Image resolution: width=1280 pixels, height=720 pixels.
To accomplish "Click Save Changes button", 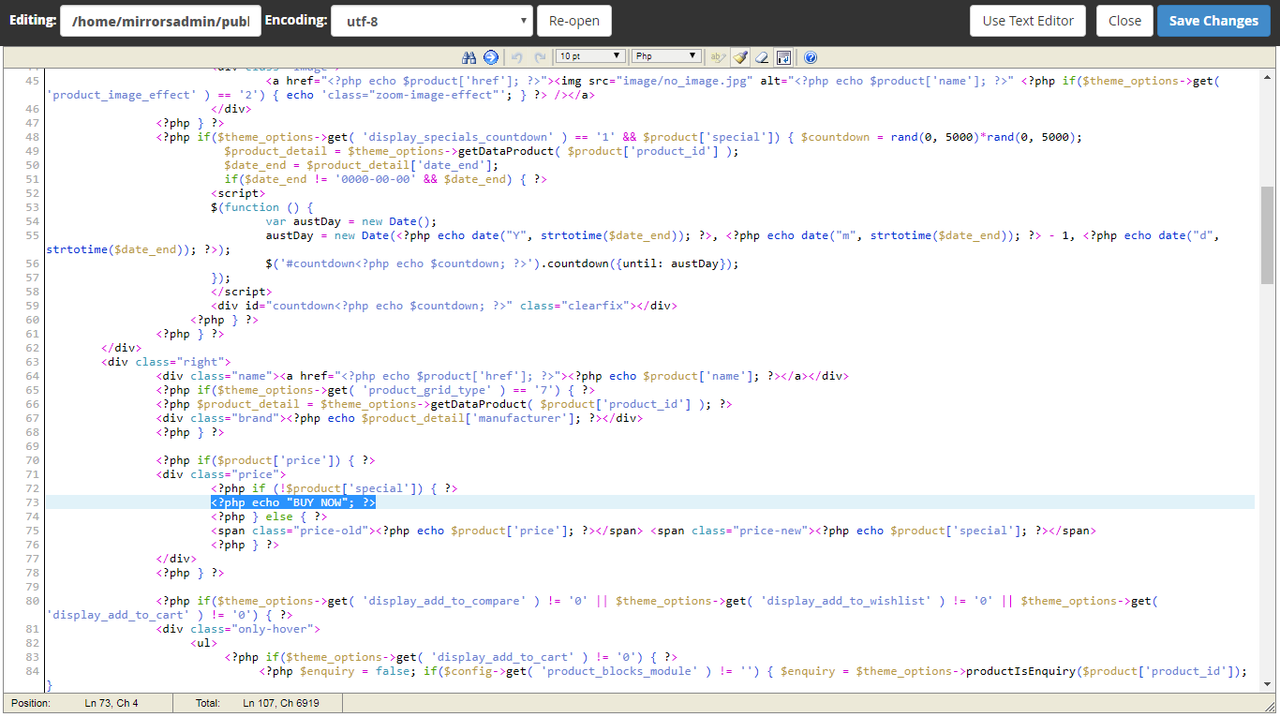I will coord(1214,20).
